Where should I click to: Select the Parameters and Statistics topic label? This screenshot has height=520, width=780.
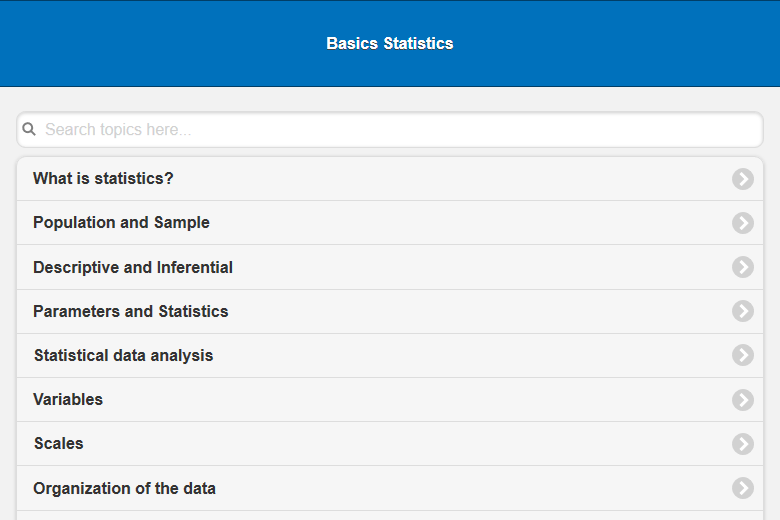[x=130, y=311]
